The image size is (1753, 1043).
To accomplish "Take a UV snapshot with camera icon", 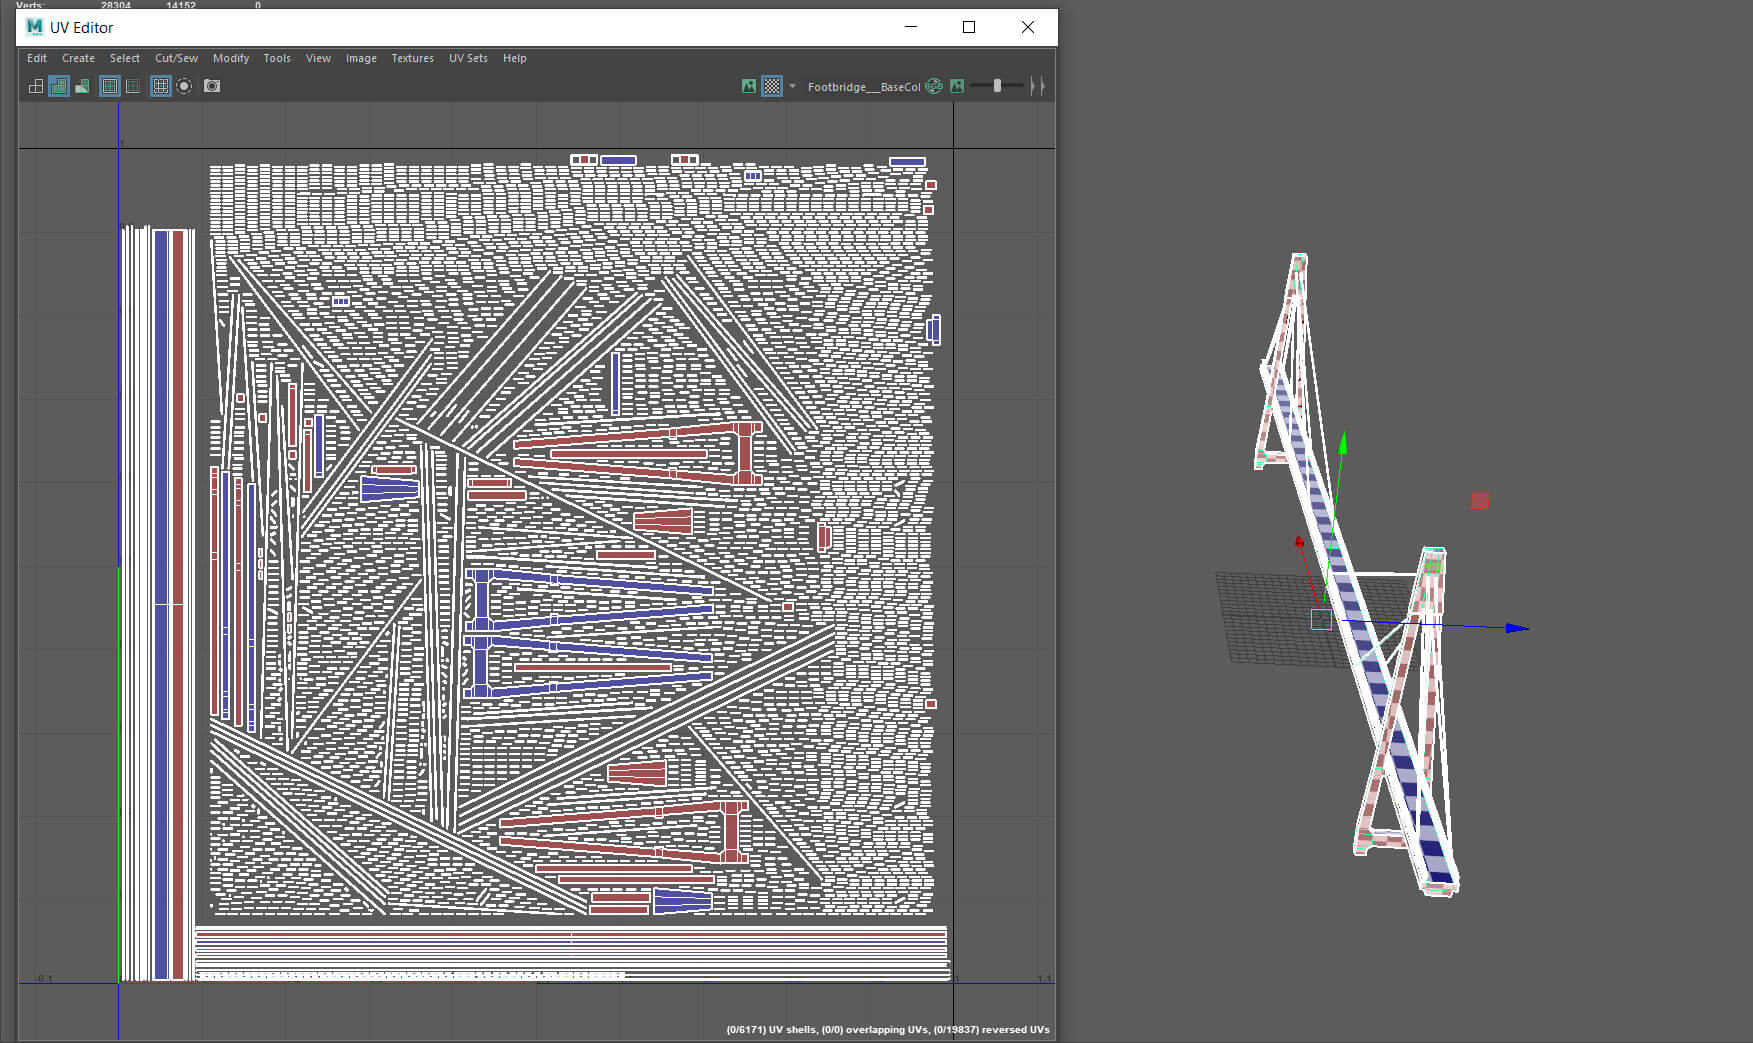I will coord(212,86).
